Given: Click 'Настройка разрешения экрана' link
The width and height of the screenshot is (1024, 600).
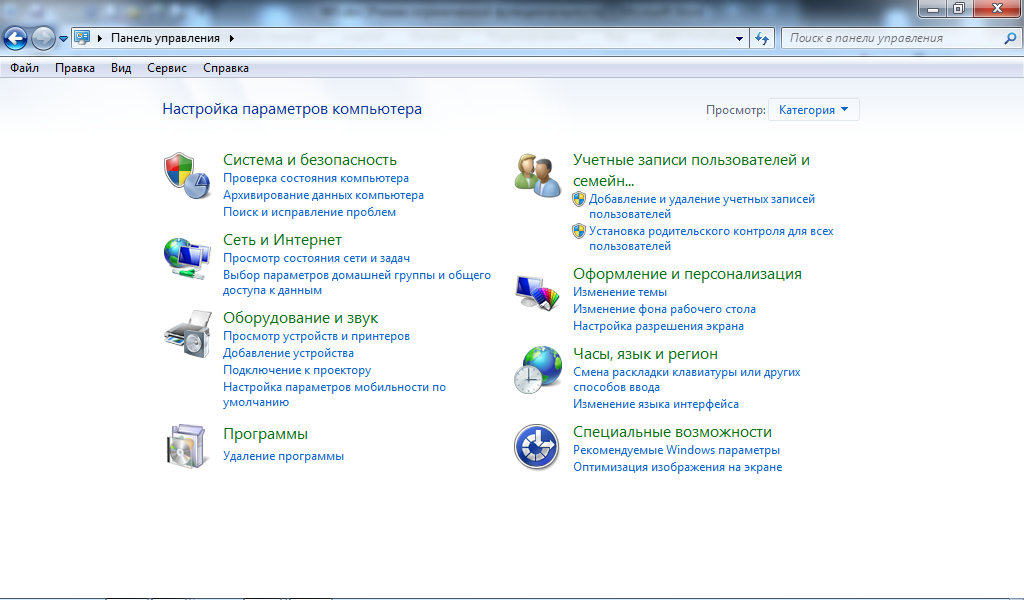Looking at the screenshot, I should pyautogui.click(x=658, y=326).
